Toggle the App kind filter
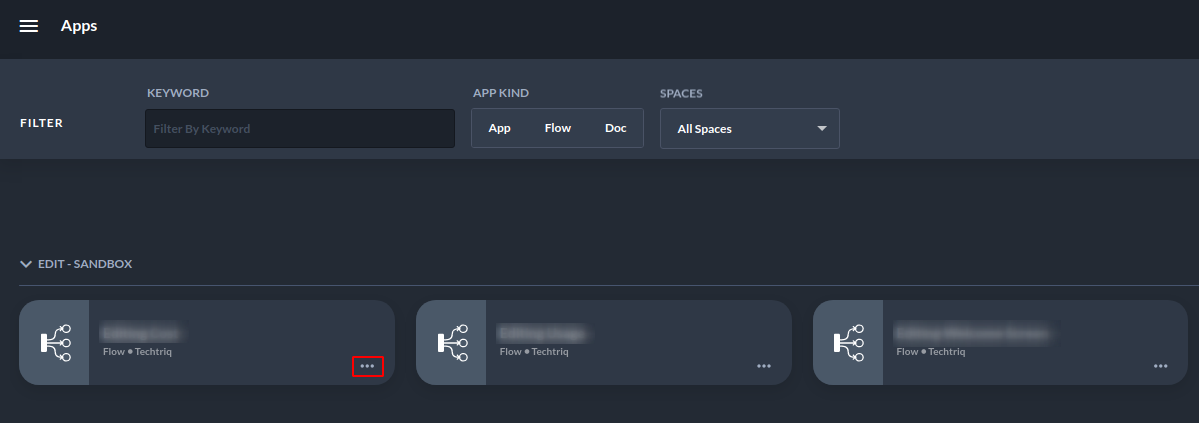The width and height of the screenshot is (1199, 423). tap(499, 128)
